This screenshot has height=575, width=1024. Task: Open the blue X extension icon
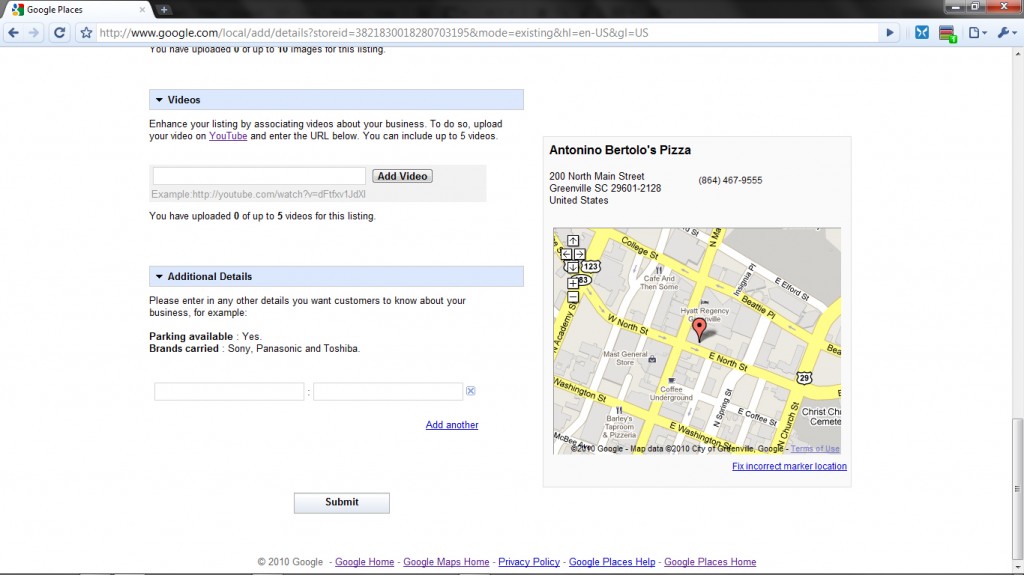point(921,33)
